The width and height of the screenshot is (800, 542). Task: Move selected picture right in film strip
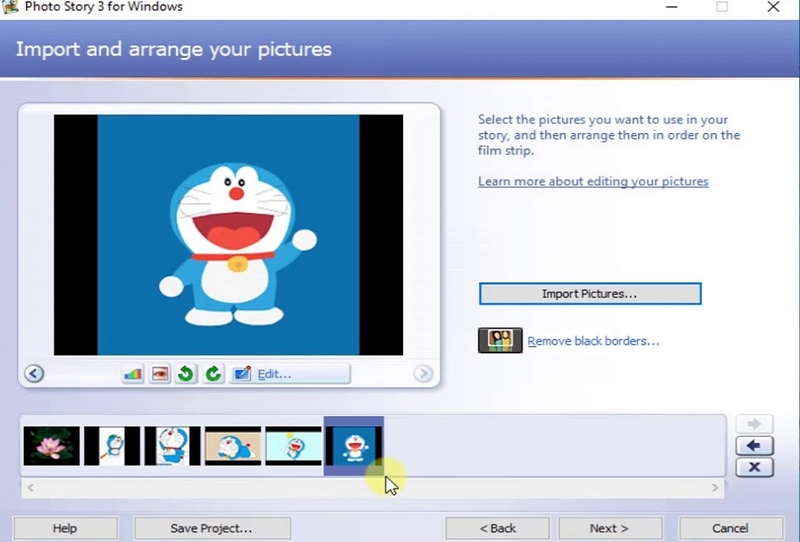pyautogui.click(x=754, y=424)
